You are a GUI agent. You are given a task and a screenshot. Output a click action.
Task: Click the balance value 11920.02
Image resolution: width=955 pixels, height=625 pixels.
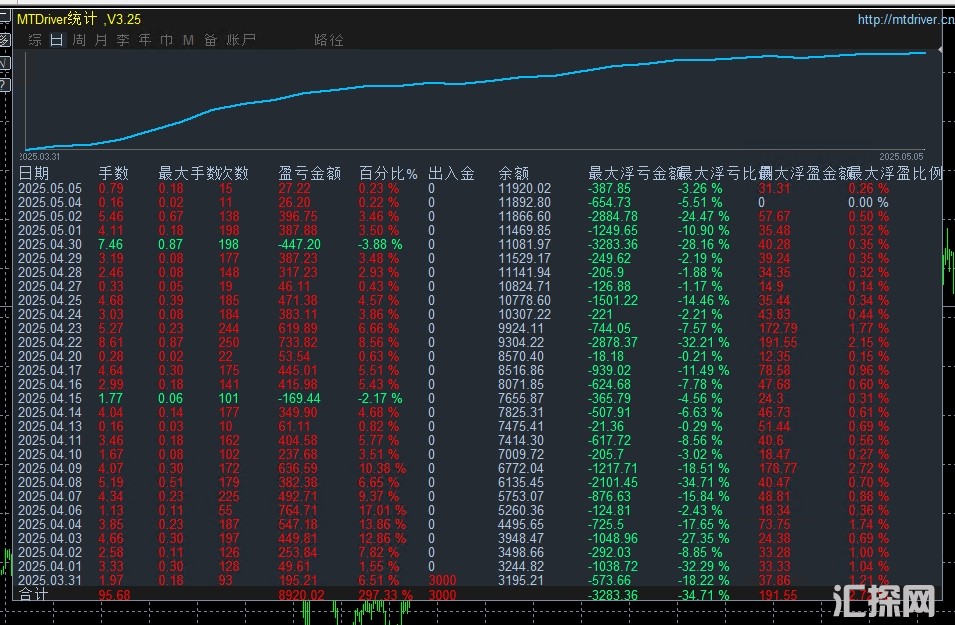[x=524, y=188]
